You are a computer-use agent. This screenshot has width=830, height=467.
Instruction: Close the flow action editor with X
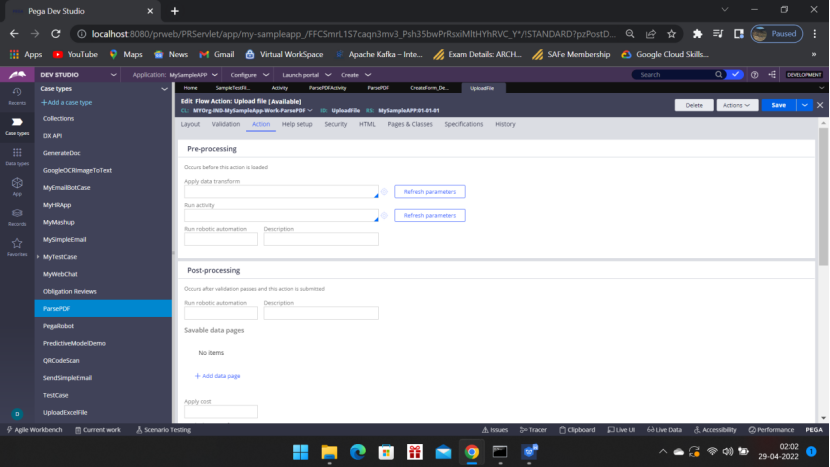tap(820, 105)
